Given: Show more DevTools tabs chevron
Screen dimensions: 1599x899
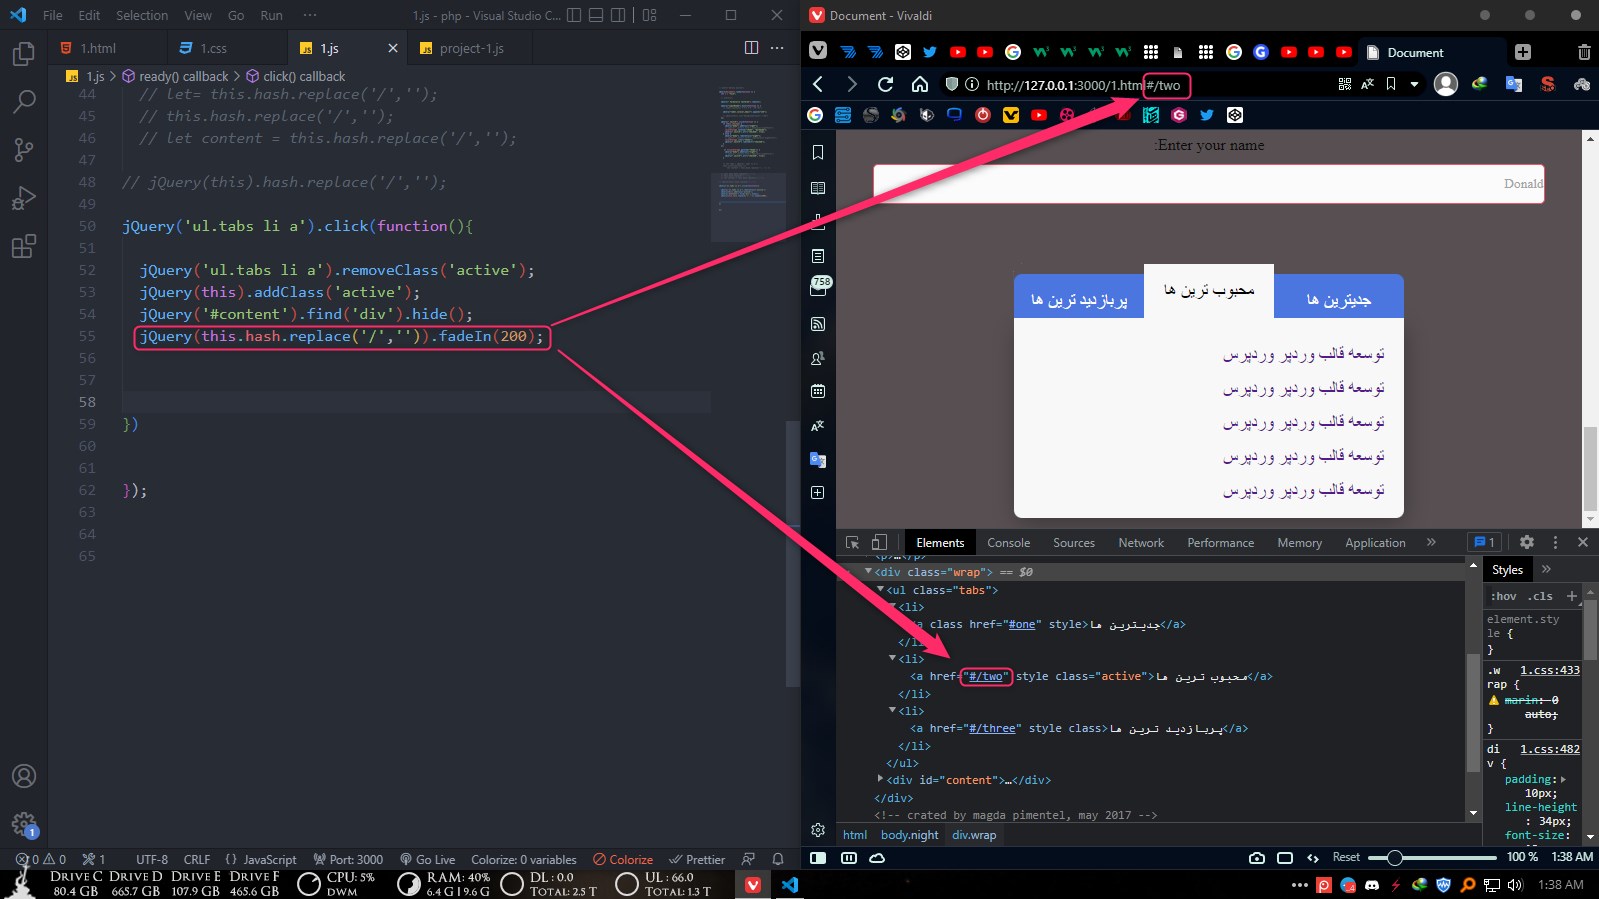Looking at the screenshot, I should [1431, 542].
